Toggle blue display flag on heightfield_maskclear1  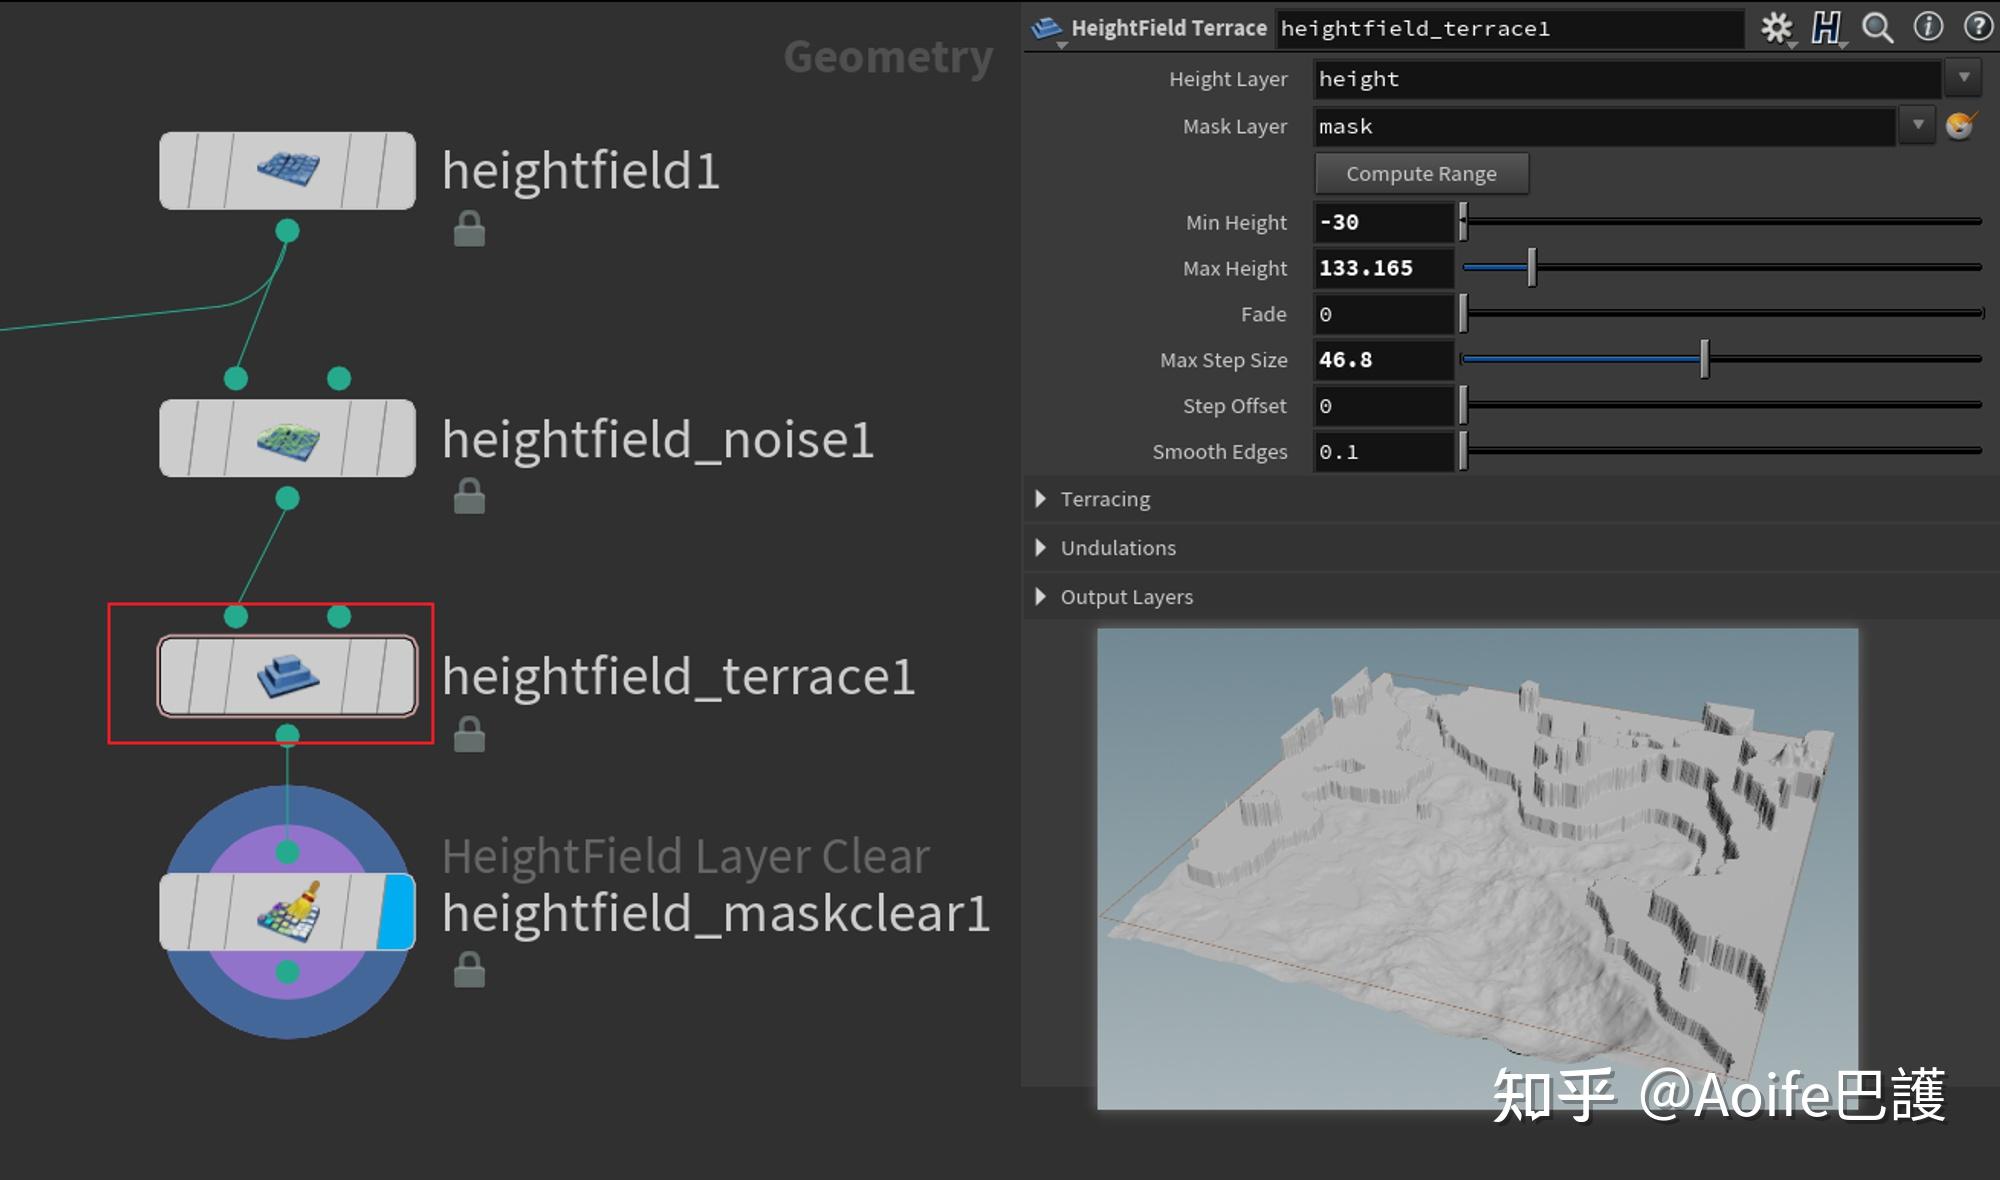click(397, 911)
